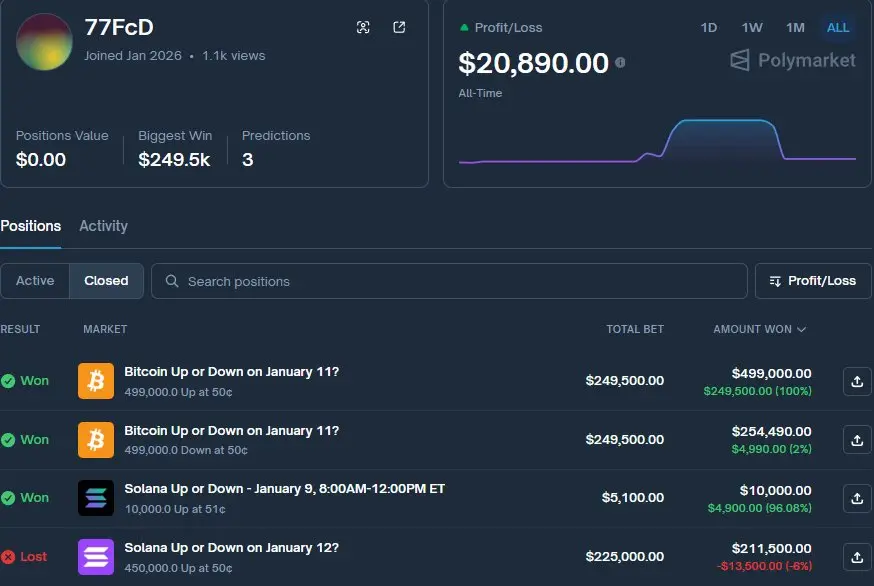Share the $10,000.00 Solana January 9 position
874x586 pixels.
click(x=857, y=498)
